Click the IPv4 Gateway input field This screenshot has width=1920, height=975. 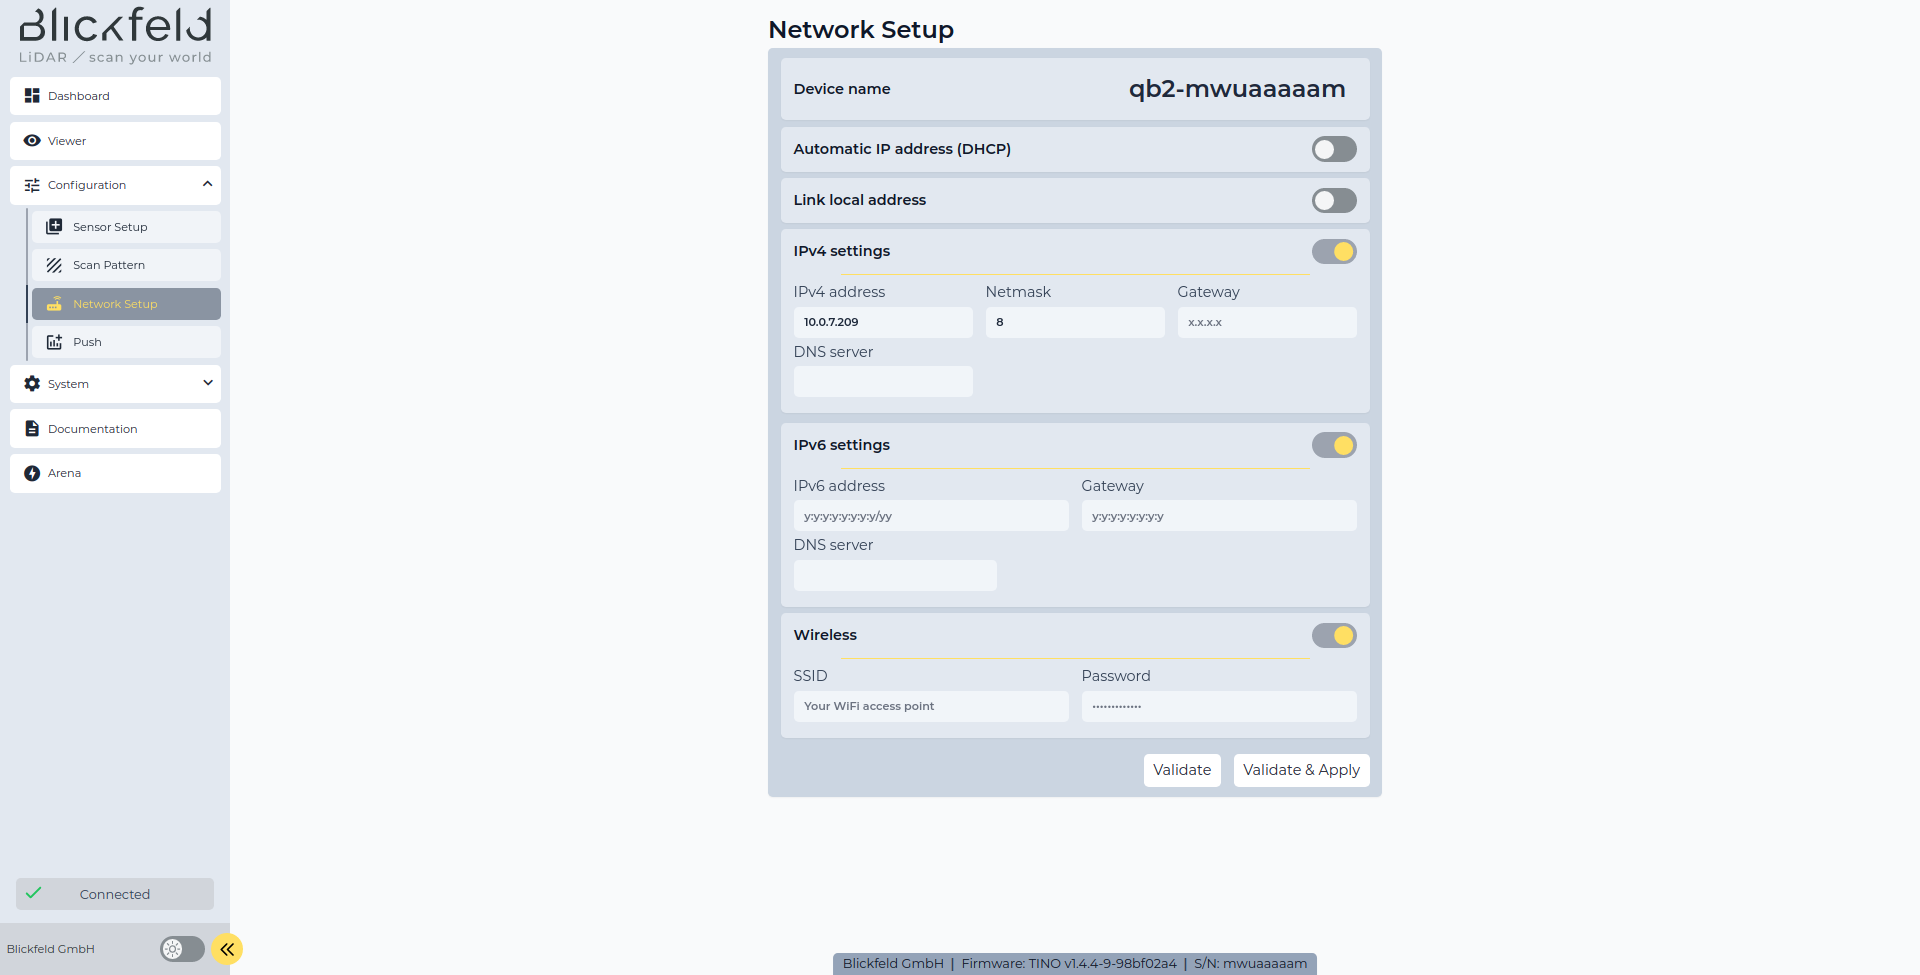[1266, 322]
